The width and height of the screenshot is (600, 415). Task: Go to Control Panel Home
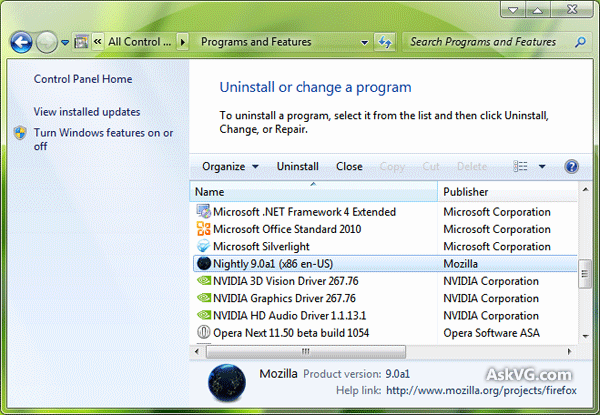(83, 79)
